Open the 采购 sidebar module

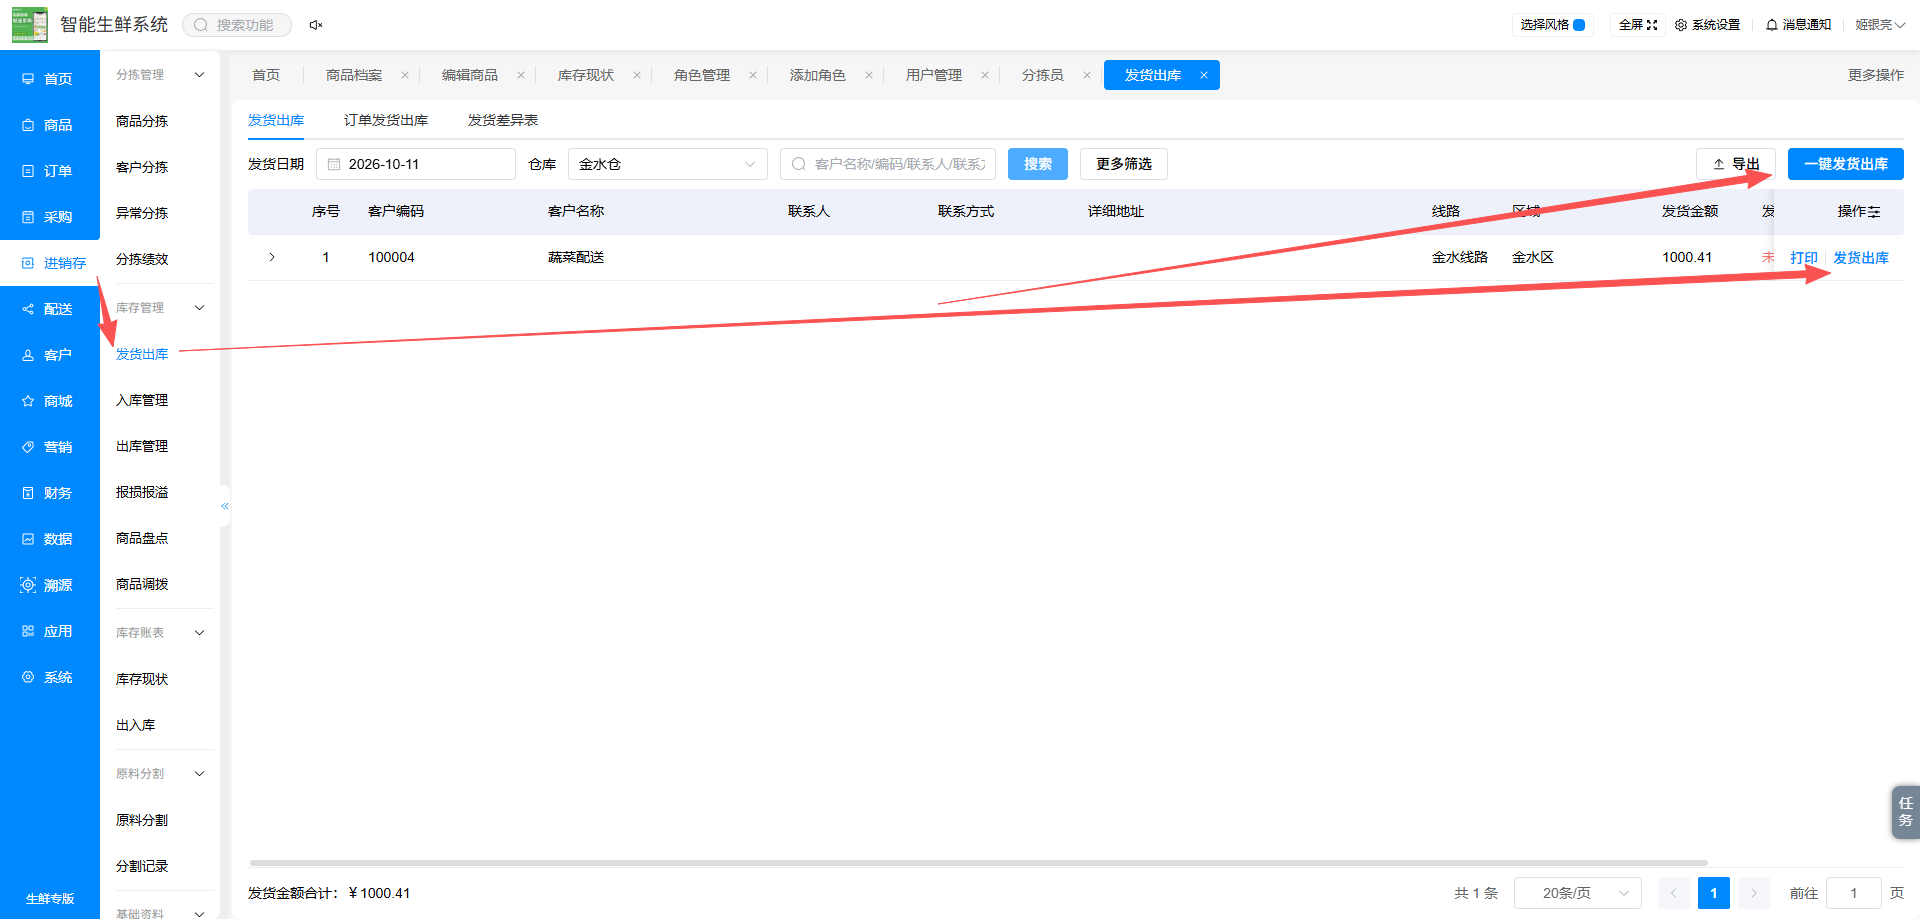click(50, 217)
